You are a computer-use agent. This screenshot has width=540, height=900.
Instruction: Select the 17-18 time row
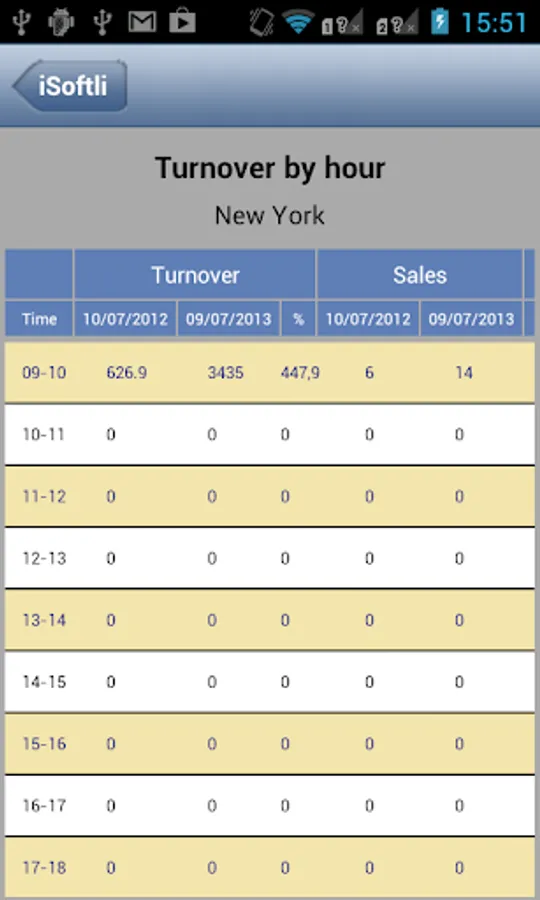[x=270, y=867]
